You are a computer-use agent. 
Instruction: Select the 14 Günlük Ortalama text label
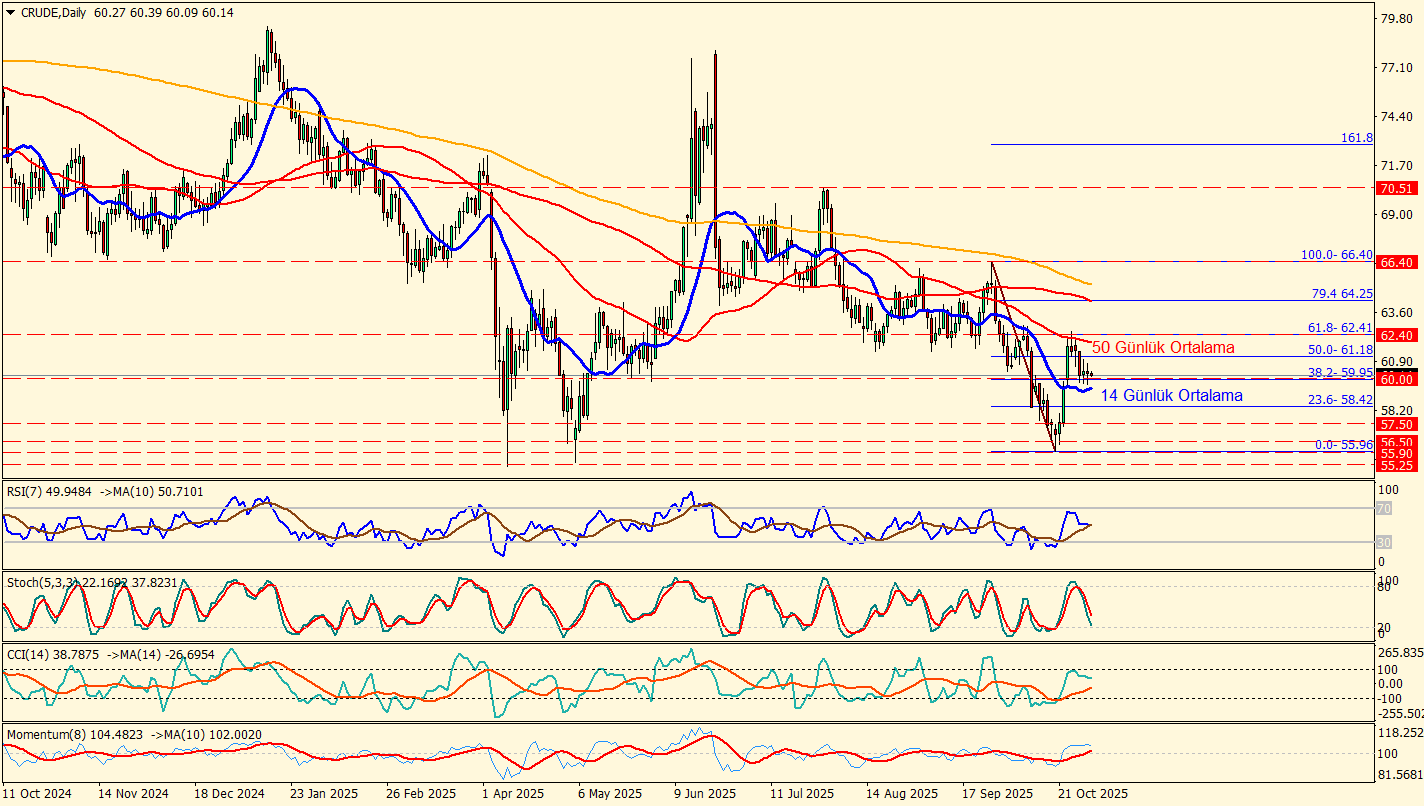tap(1171, 396)
